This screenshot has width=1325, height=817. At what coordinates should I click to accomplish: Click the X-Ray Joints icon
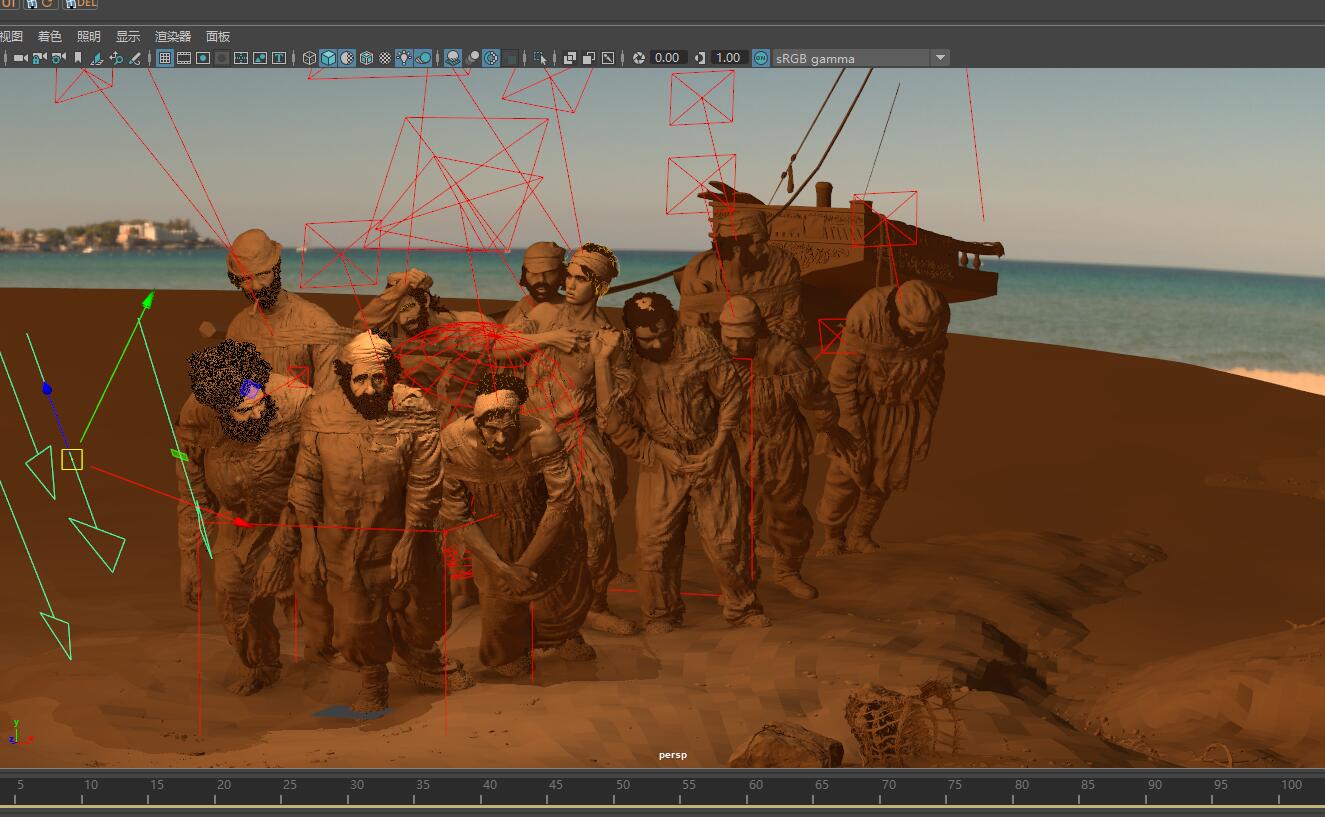tap(608, 58)
